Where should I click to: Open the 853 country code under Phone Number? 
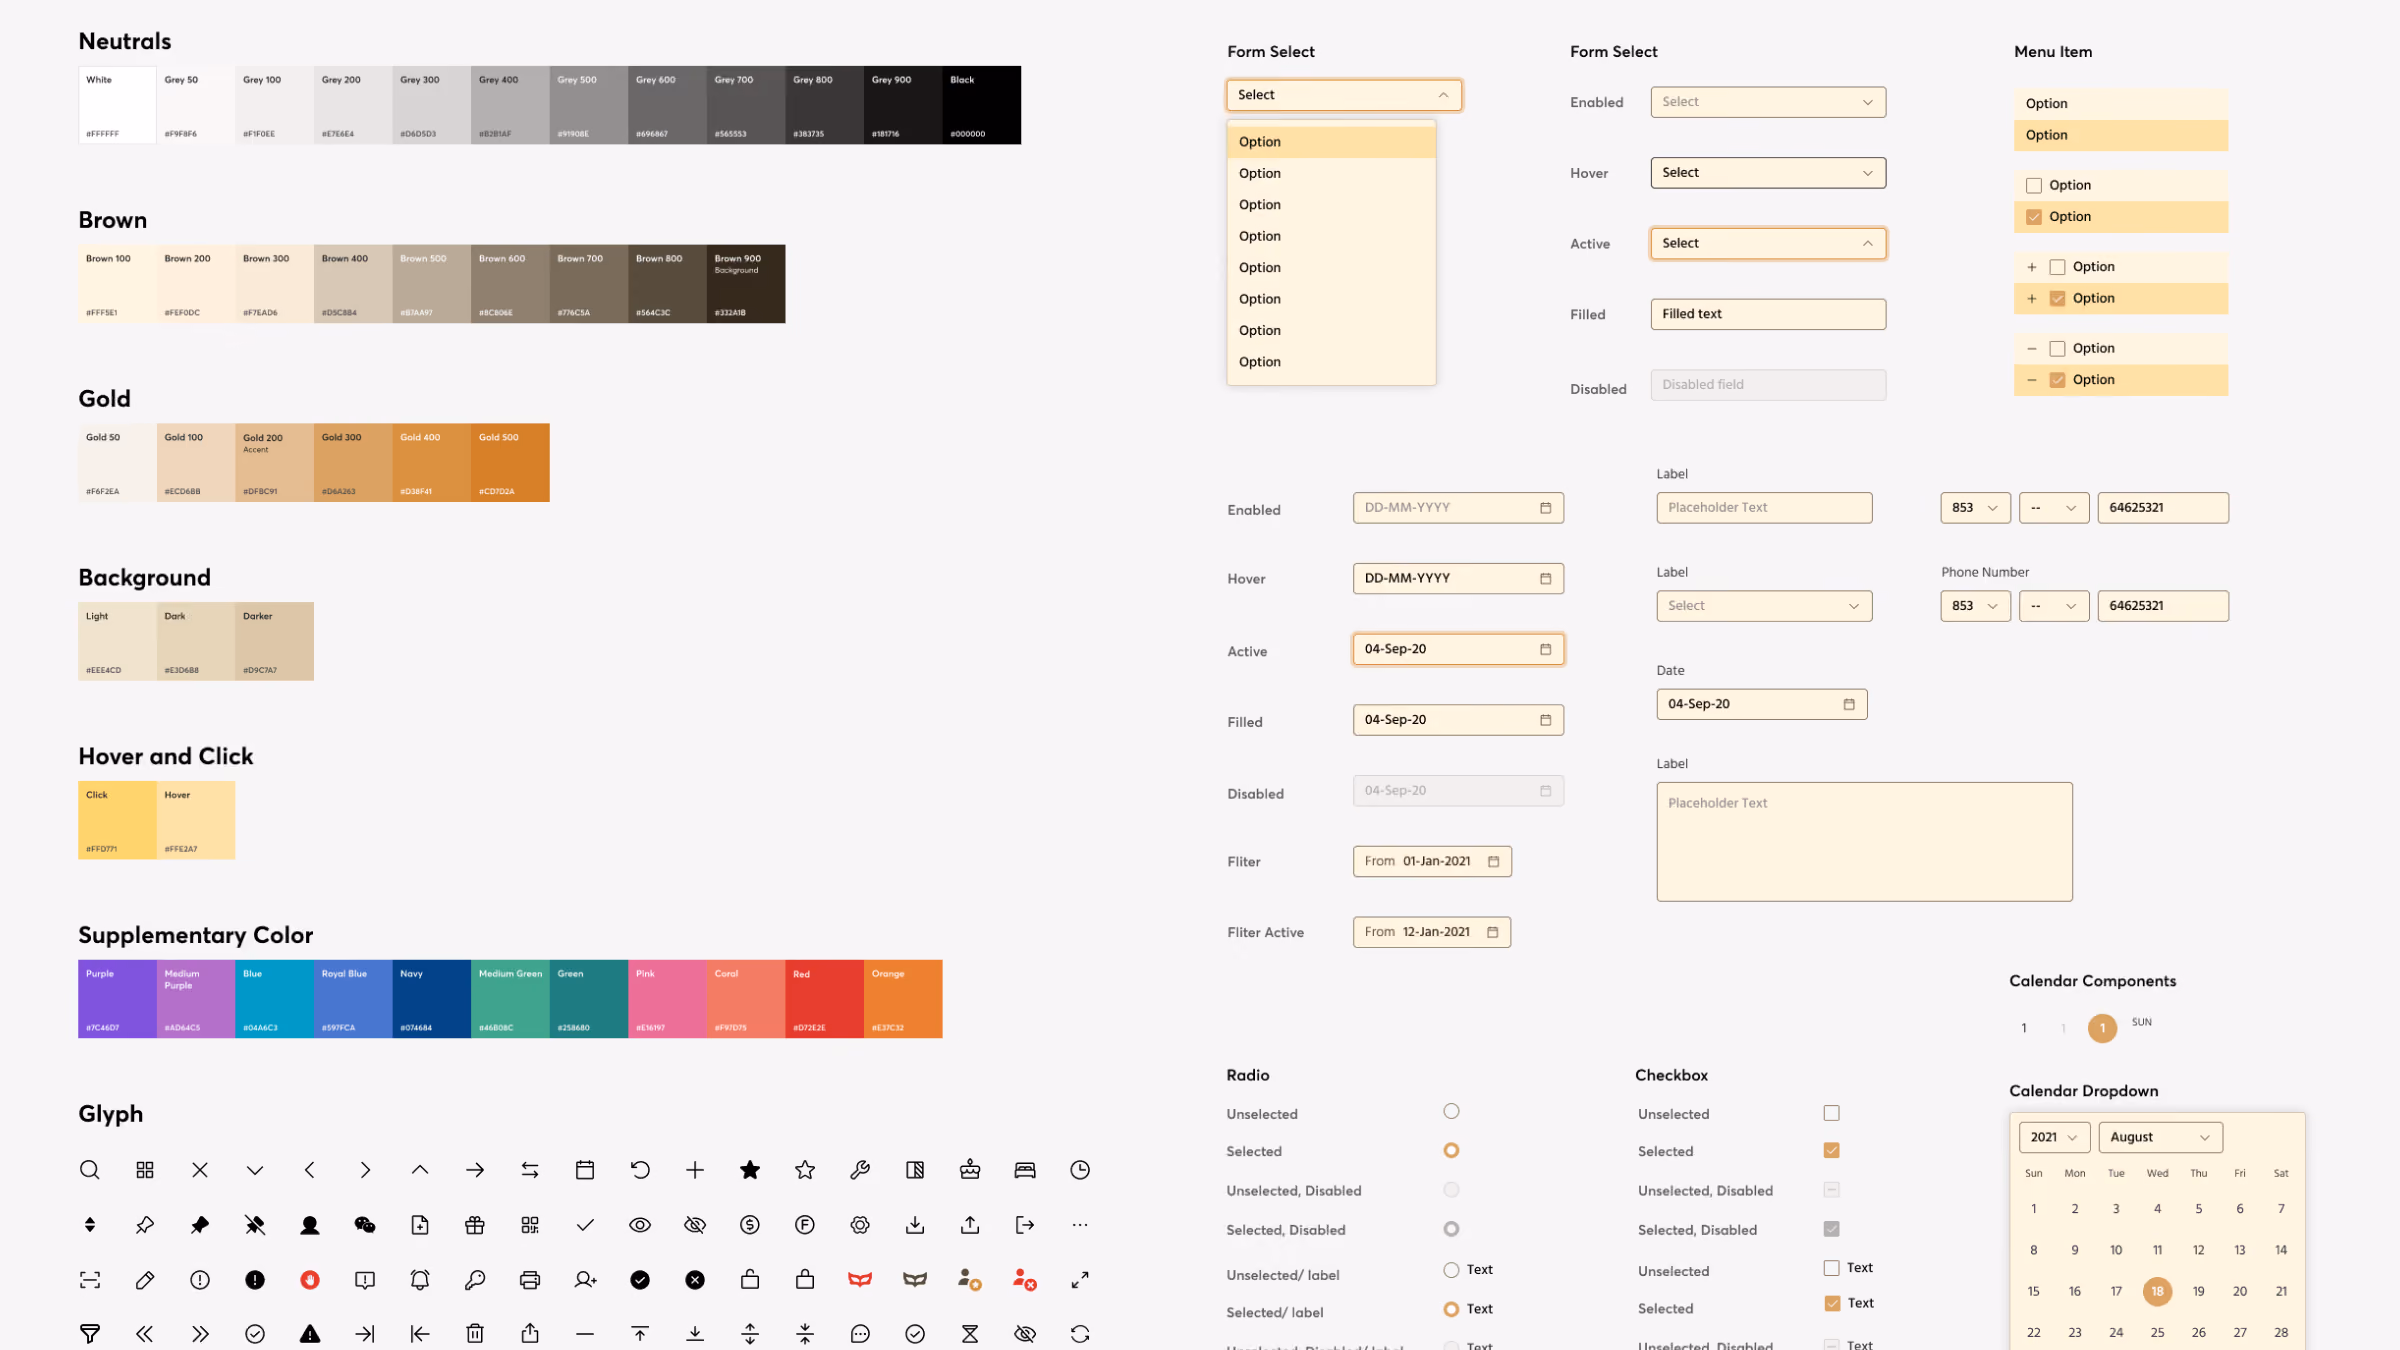pyautogui.click(x=1975, y=606)
